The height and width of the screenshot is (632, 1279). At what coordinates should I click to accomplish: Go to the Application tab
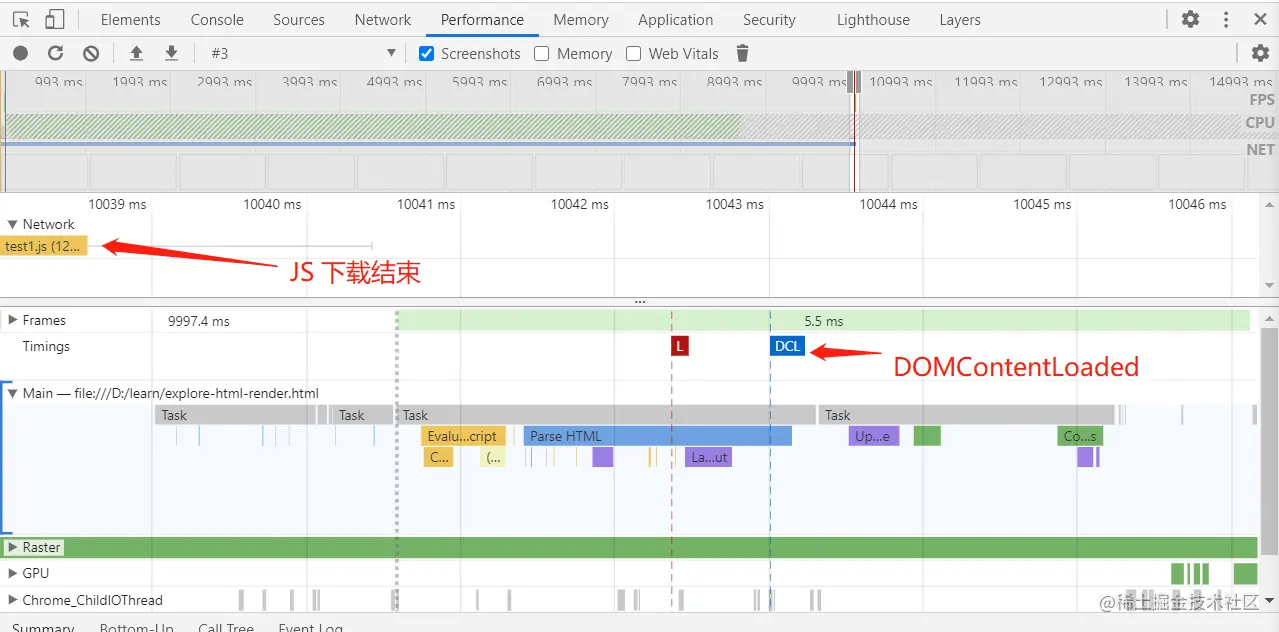pyautogui.click(x=676, y=19)
